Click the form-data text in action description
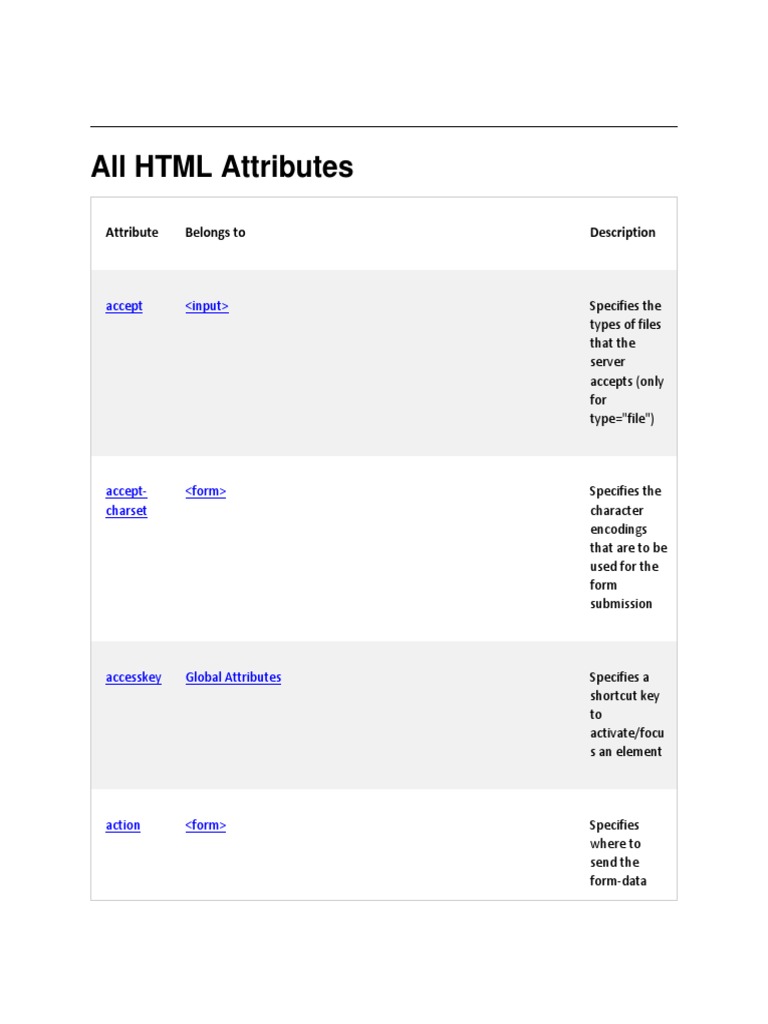 coord(618,881)
